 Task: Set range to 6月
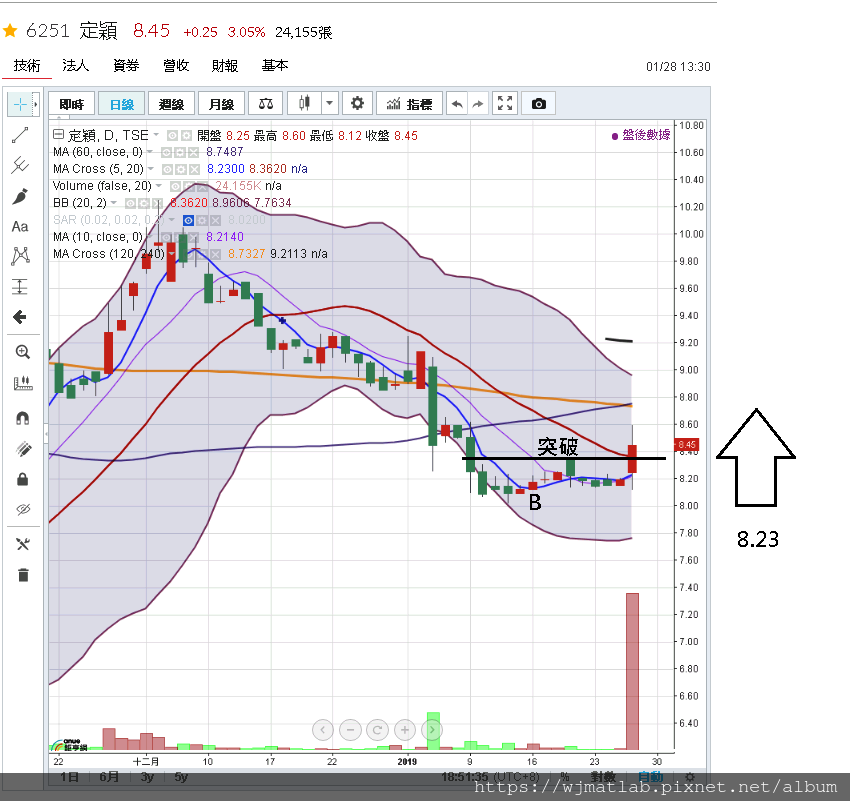click(x=109, y=777)
